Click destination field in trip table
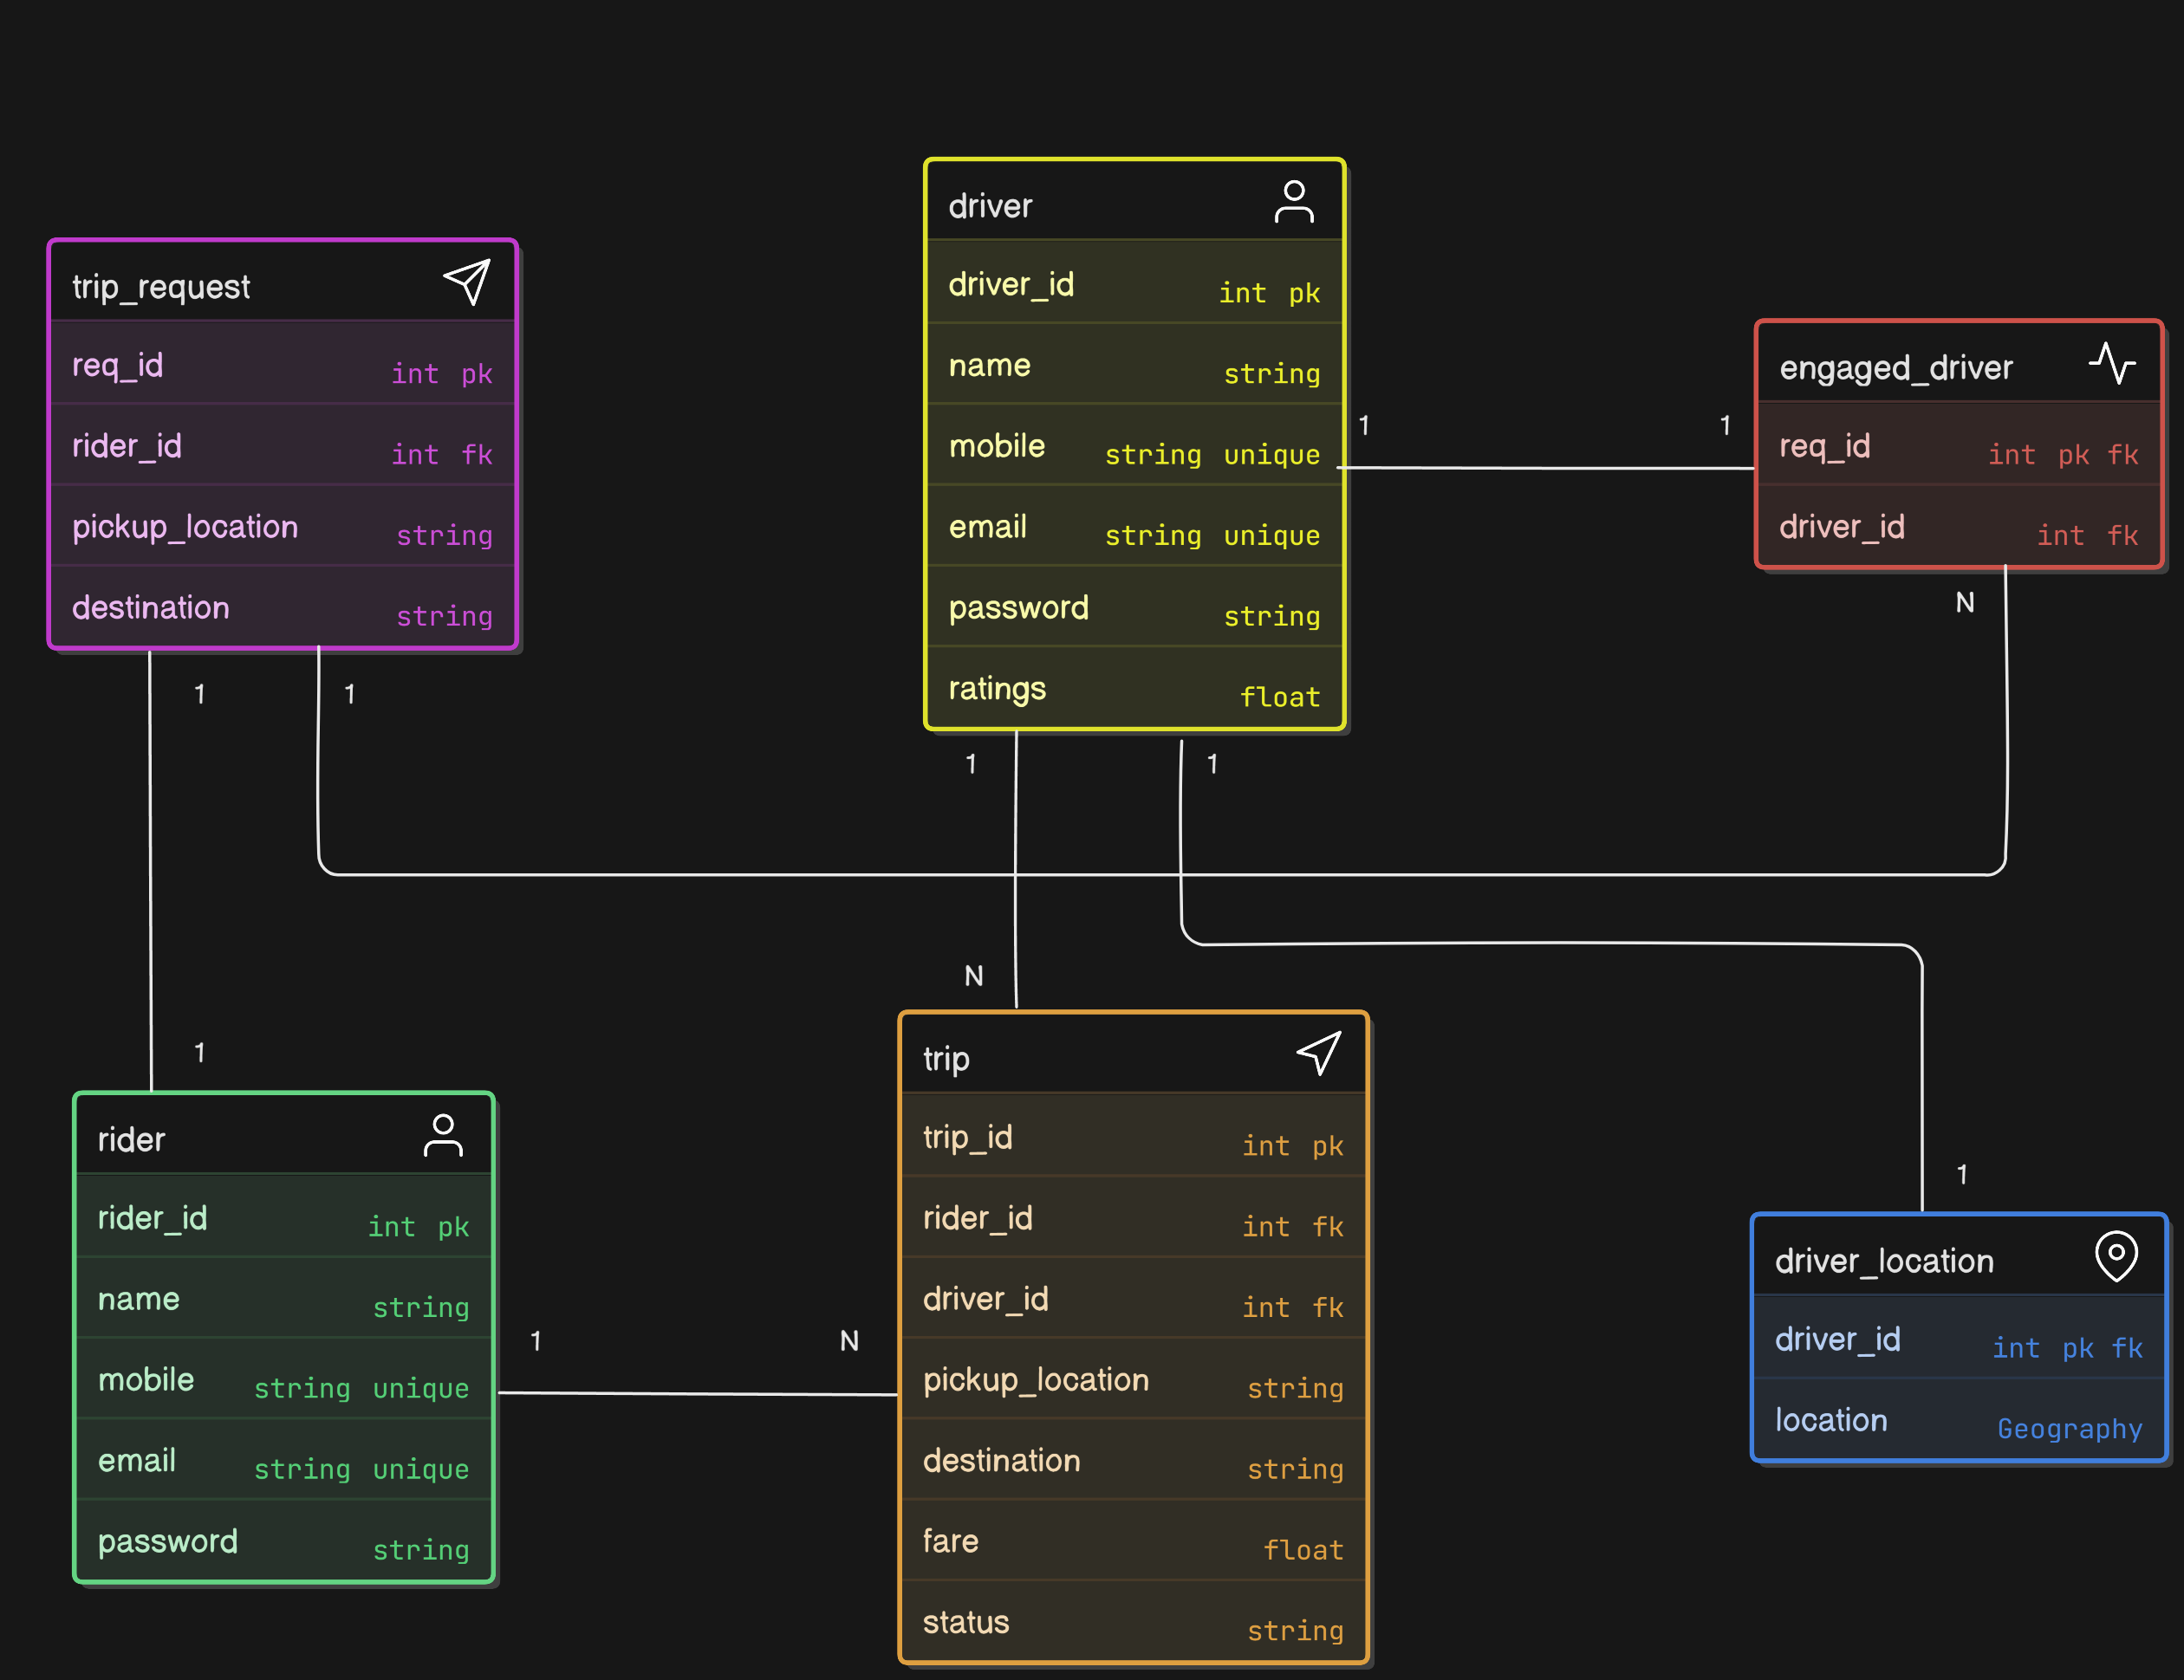The image size is (2184, 1680). click(x=1134, y=1460)
